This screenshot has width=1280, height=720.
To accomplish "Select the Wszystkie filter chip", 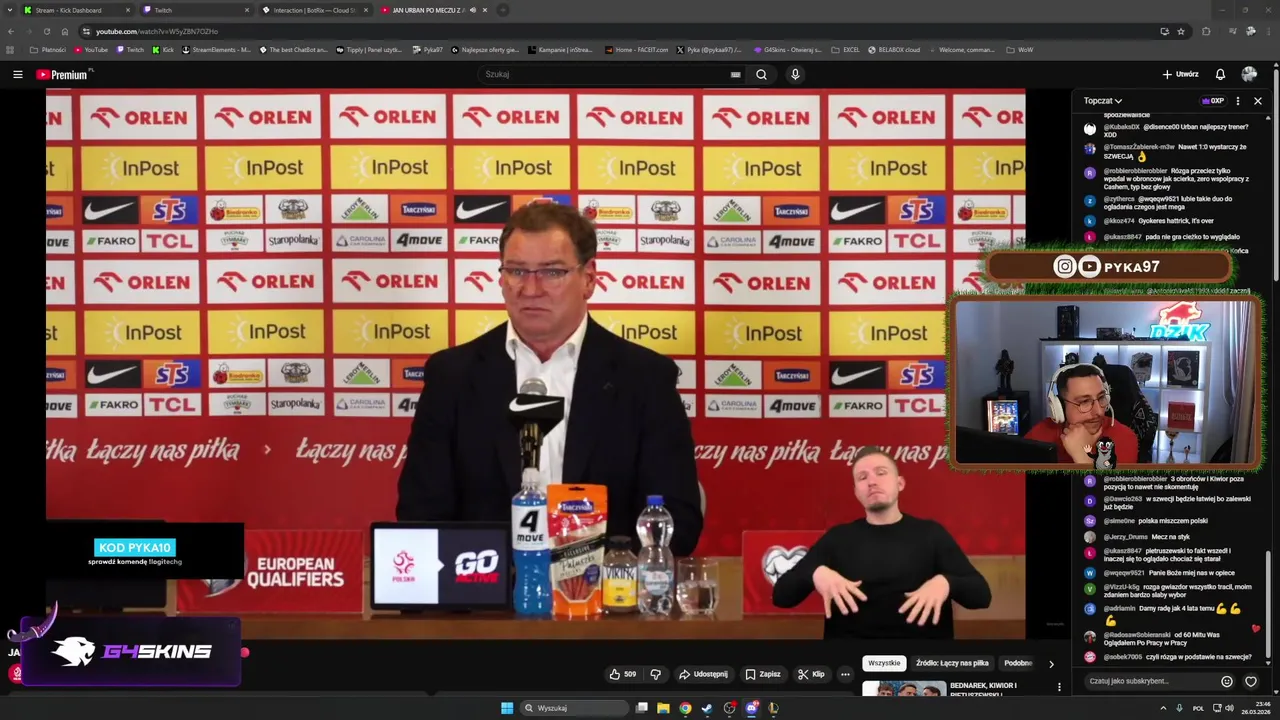I will pyautogui.click(x=884, y=663).
